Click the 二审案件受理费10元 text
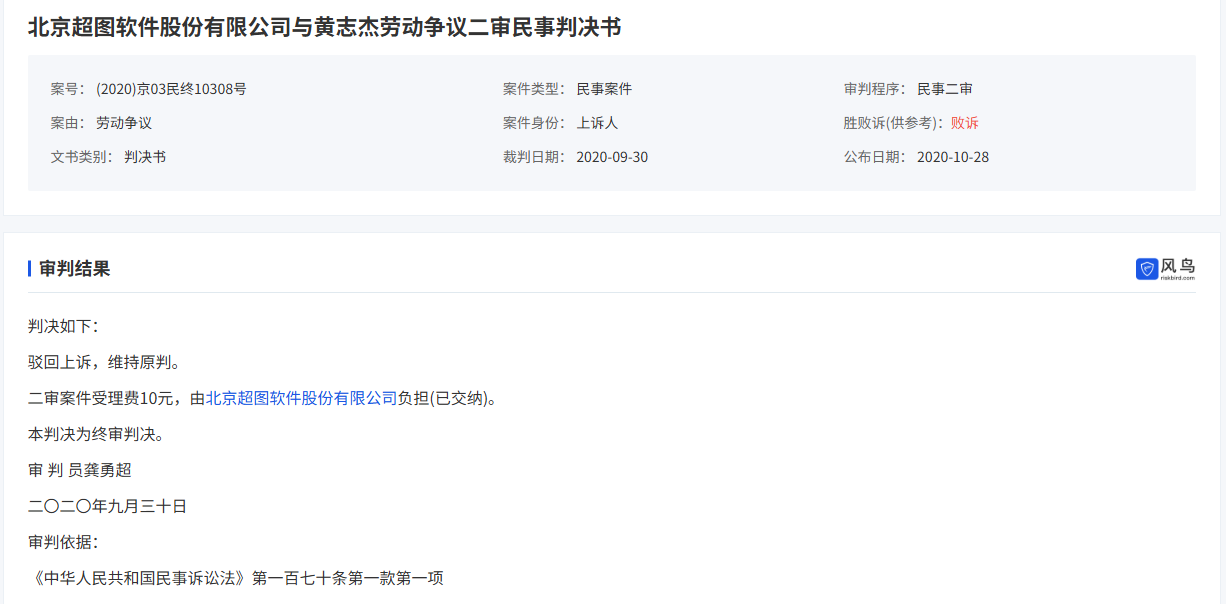Viewport: 1226px width, 604px height. click(x=100, y=398)
